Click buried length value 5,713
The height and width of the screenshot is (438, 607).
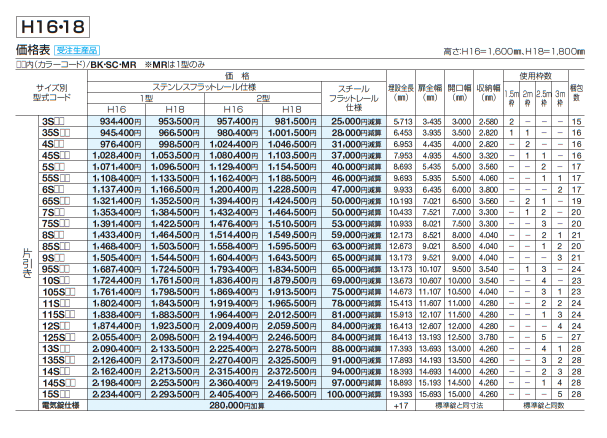tap(403, 122)
